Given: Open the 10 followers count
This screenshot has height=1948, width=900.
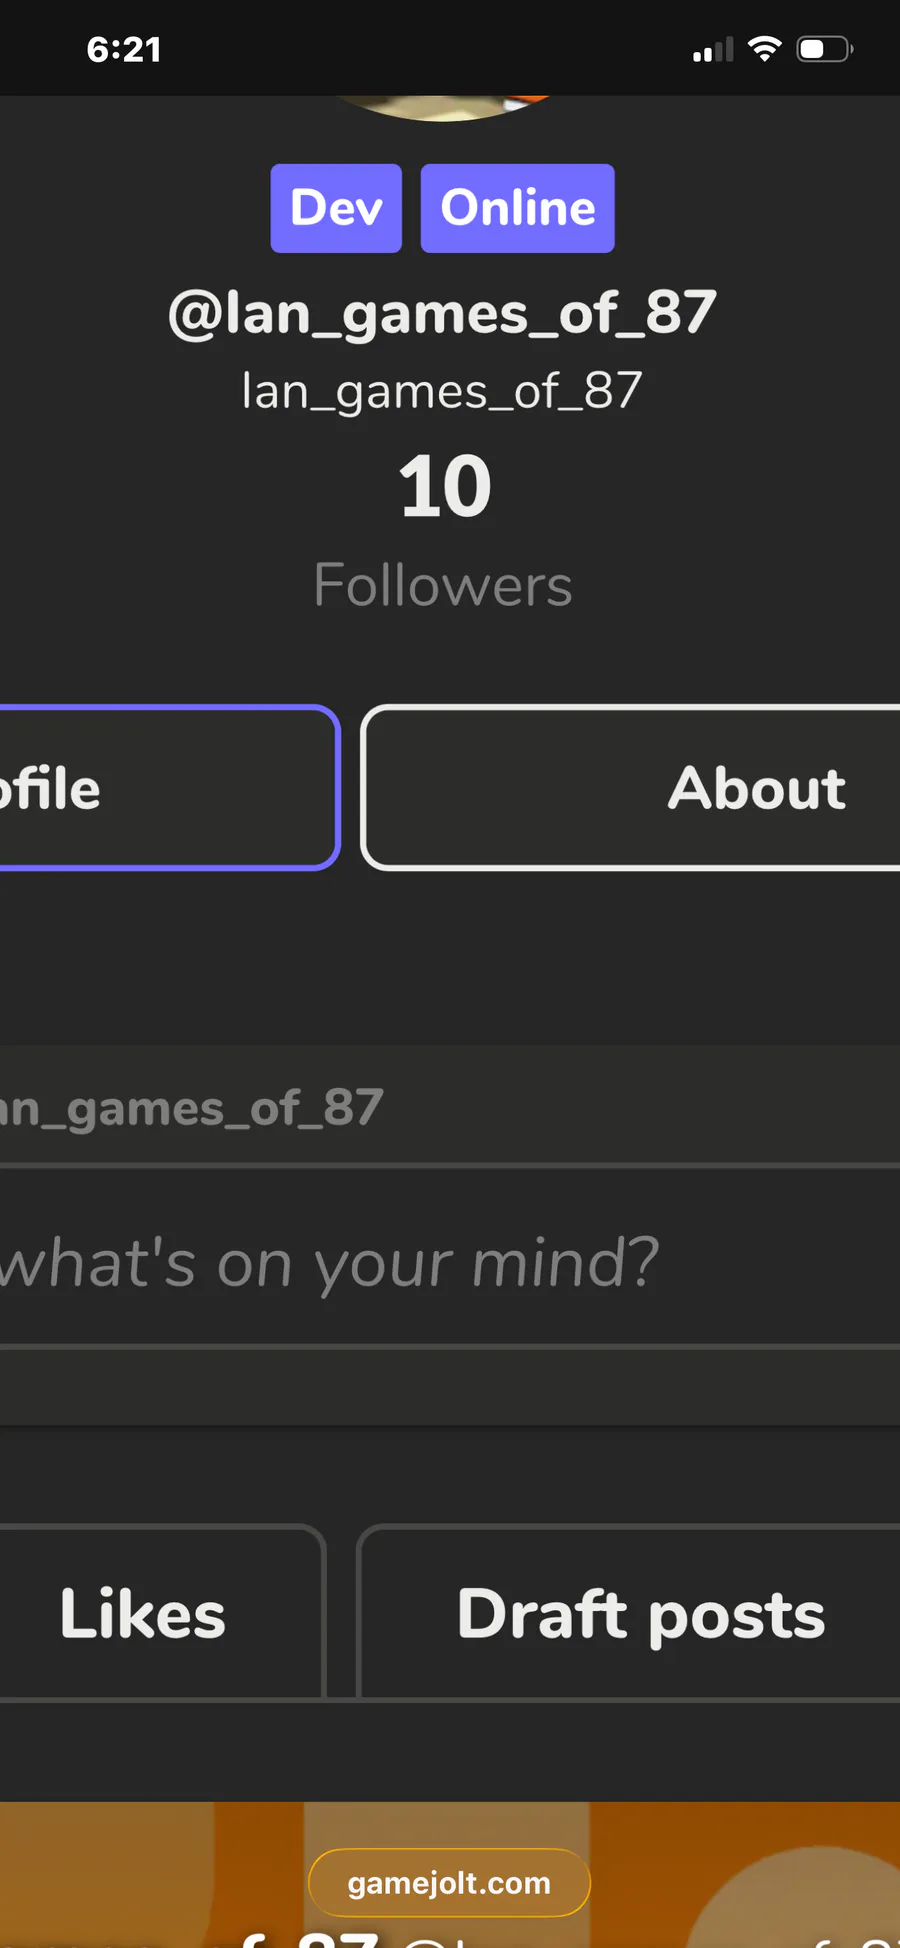Looking at the screenshot, I should [x=445, y=487].
